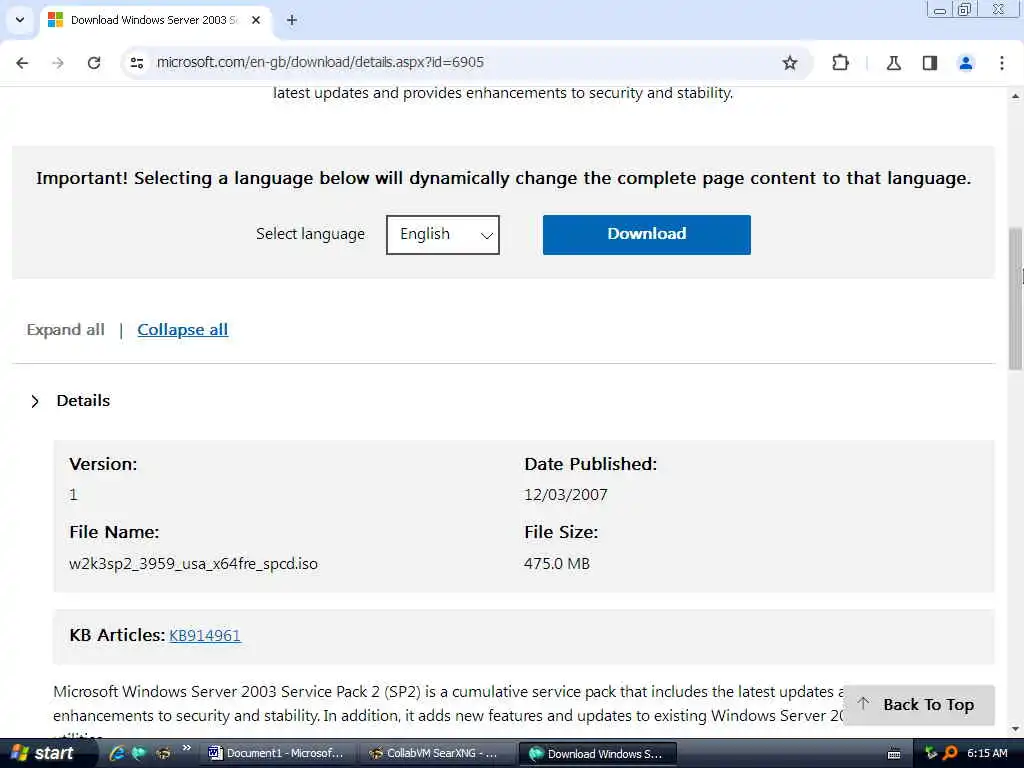Open the KB914961 article link
This screenshot has width=1024, height=768.
coord(205,635)
